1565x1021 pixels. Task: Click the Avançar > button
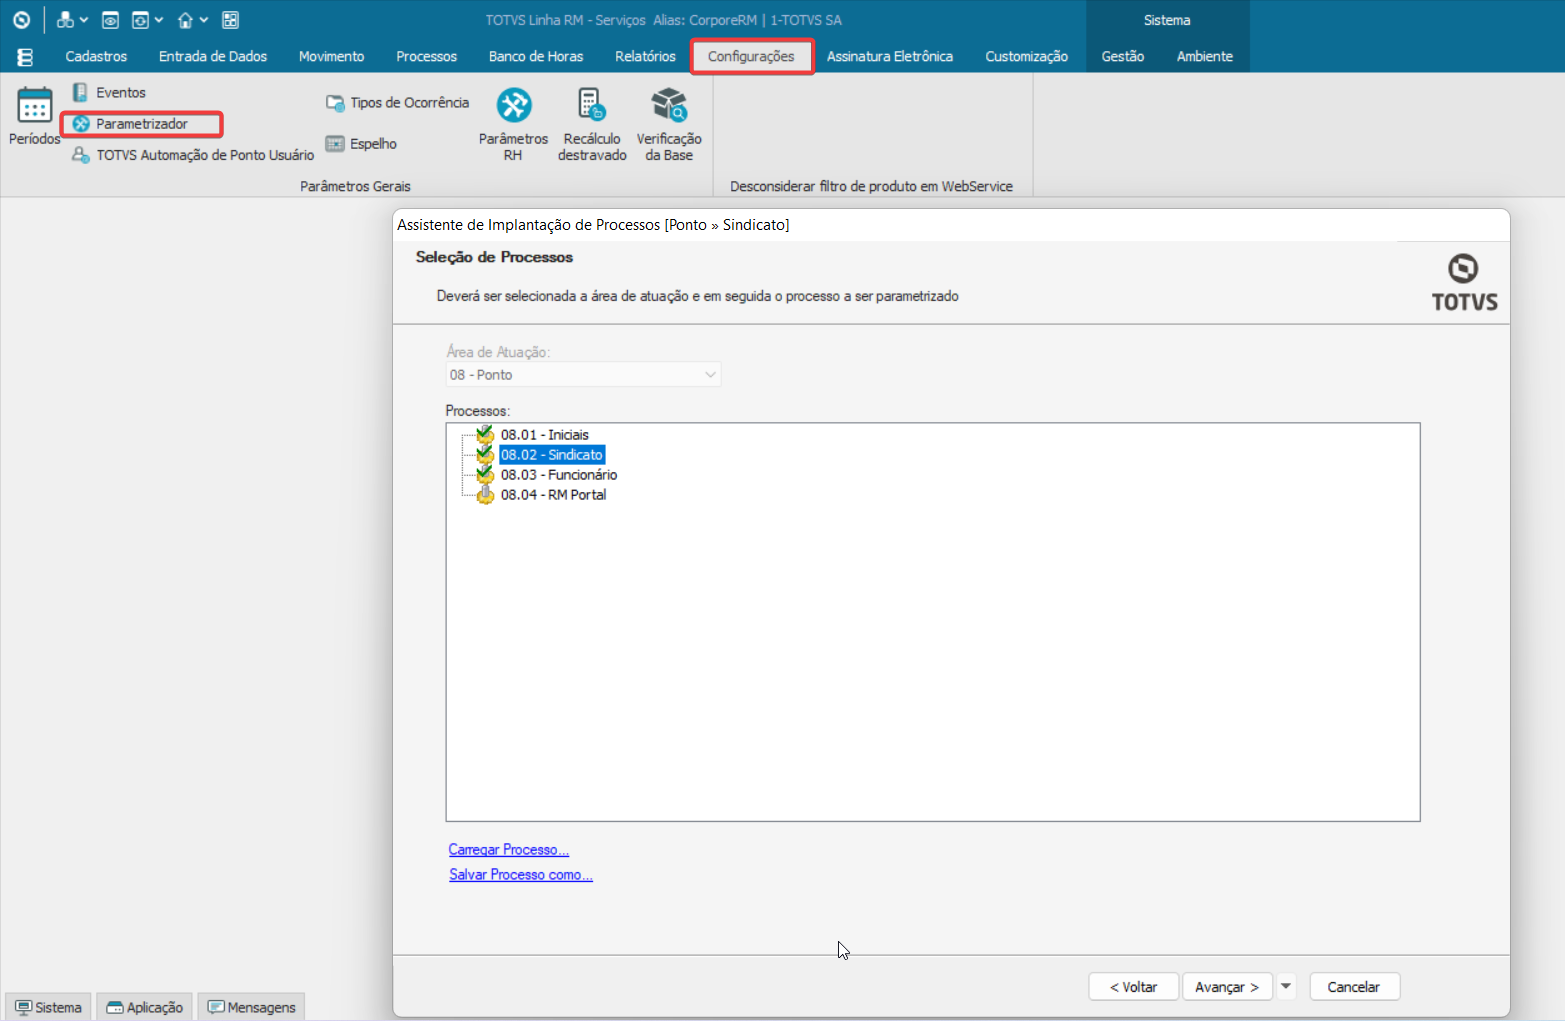click(1227, 987)
